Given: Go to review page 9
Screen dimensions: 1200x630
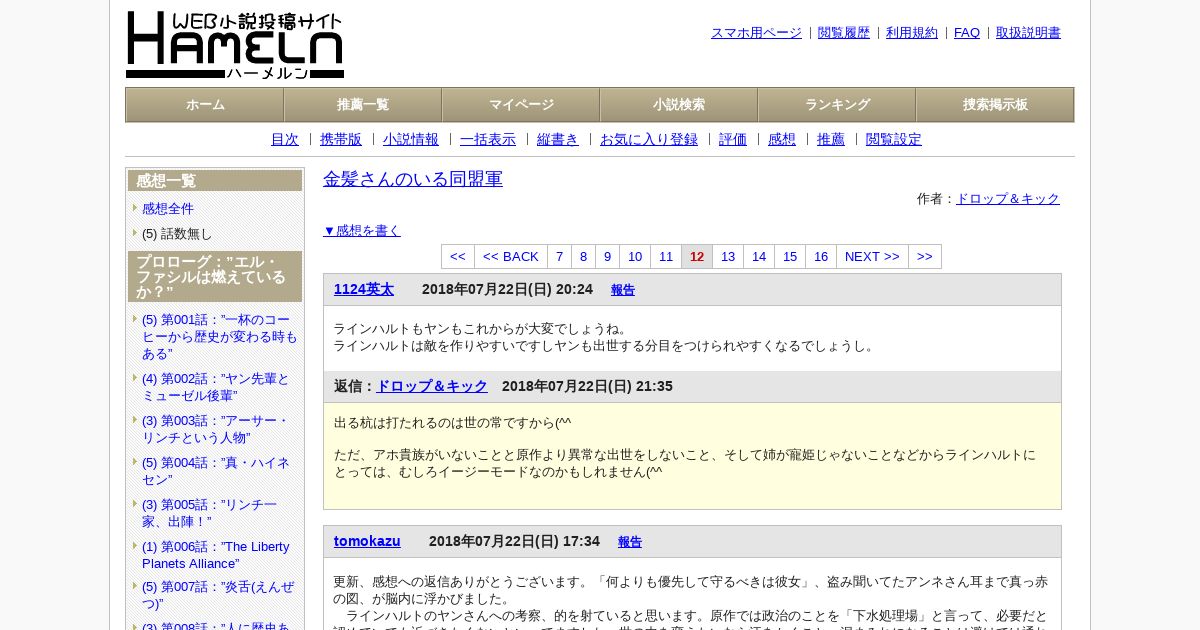Looking at the screenshot, I should [x=607, y=257].
